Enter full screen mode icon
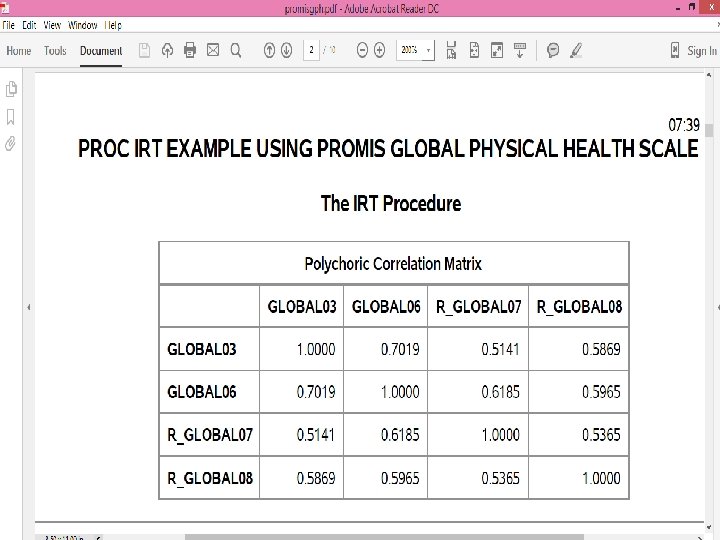The width and height of the screenshot is (720, 540). coord(497,50)
